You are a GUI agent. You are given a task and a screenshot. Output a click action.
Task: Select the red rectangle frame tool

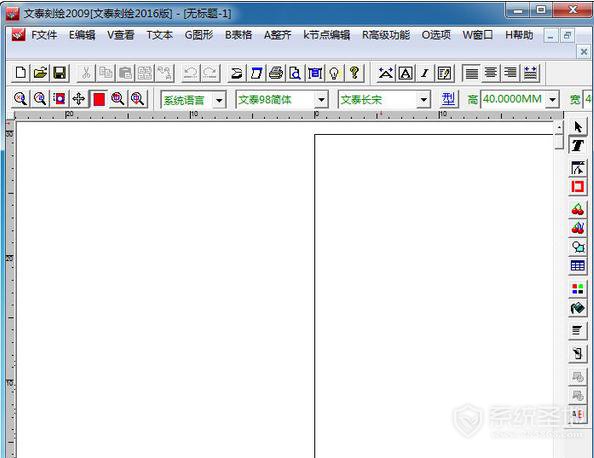pos(577,187)
